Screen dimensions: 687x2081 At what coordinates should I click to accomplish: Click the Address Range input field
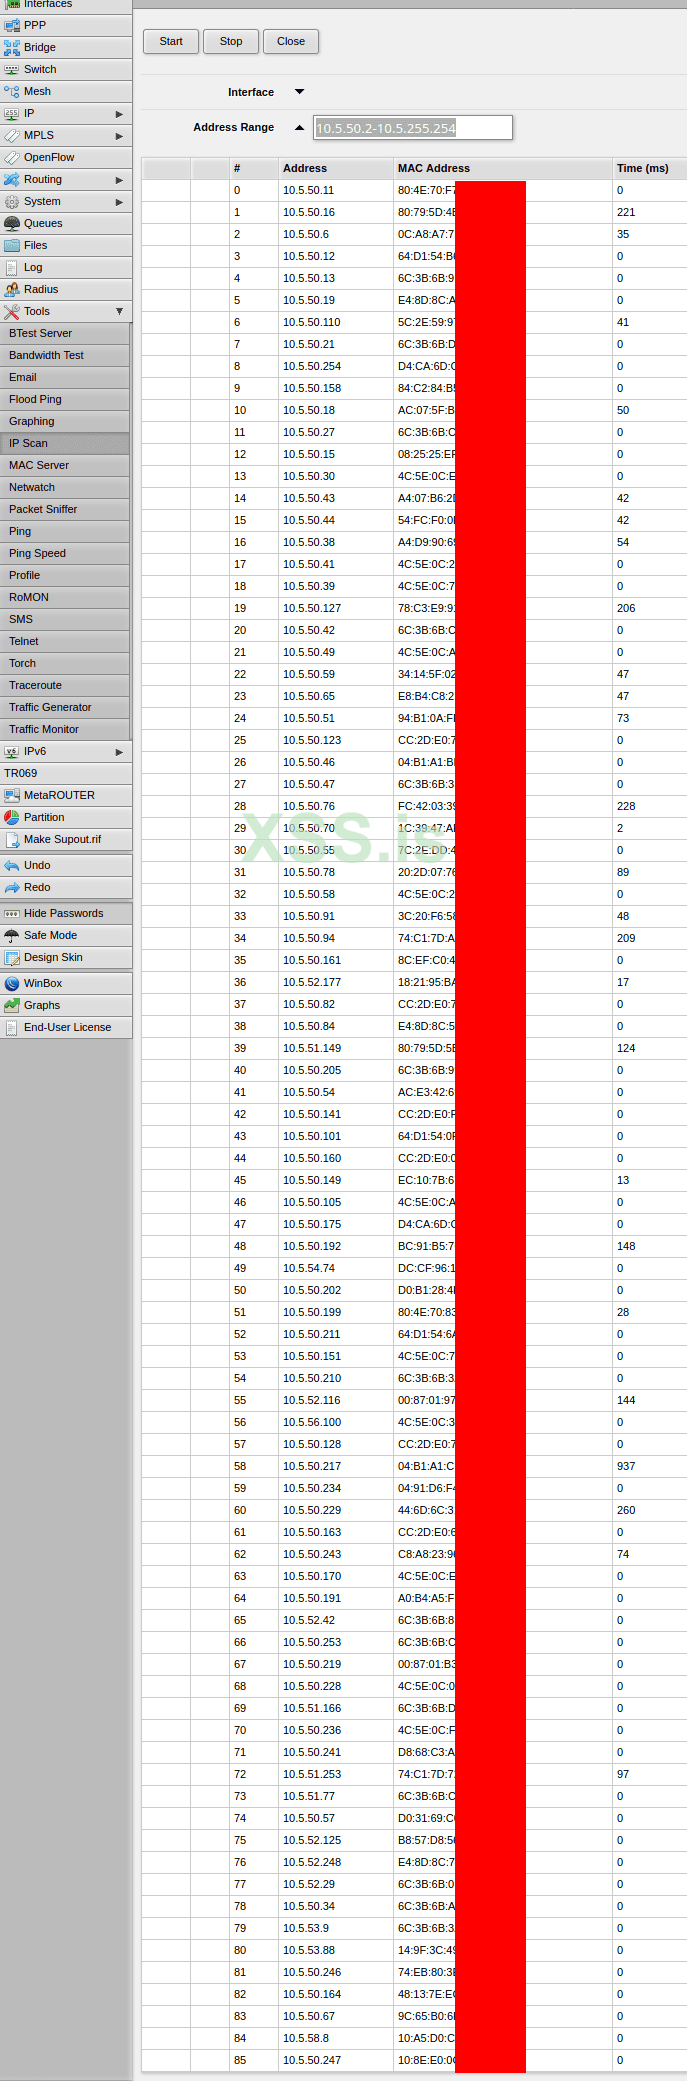[x=413, y=127]
